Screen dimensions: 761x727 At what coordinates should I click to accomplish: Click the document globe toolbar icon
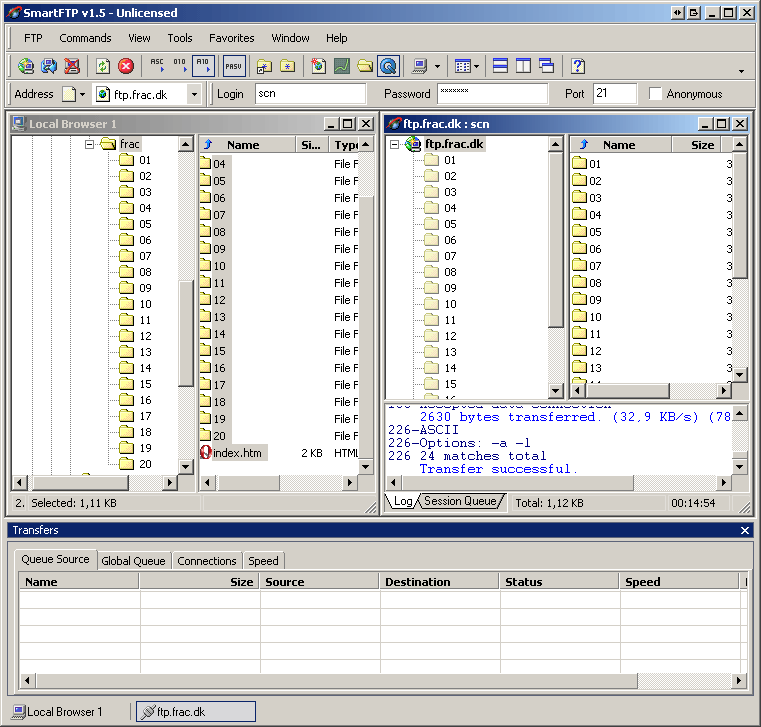(318, 66)
